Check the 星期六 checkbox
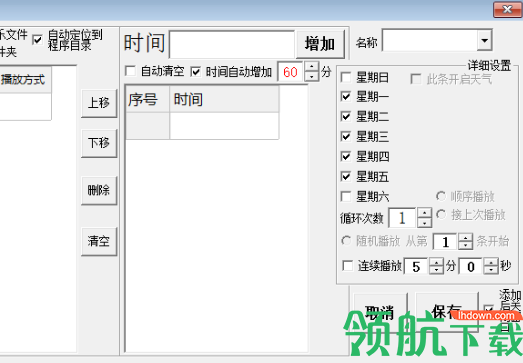 (346, 197)
